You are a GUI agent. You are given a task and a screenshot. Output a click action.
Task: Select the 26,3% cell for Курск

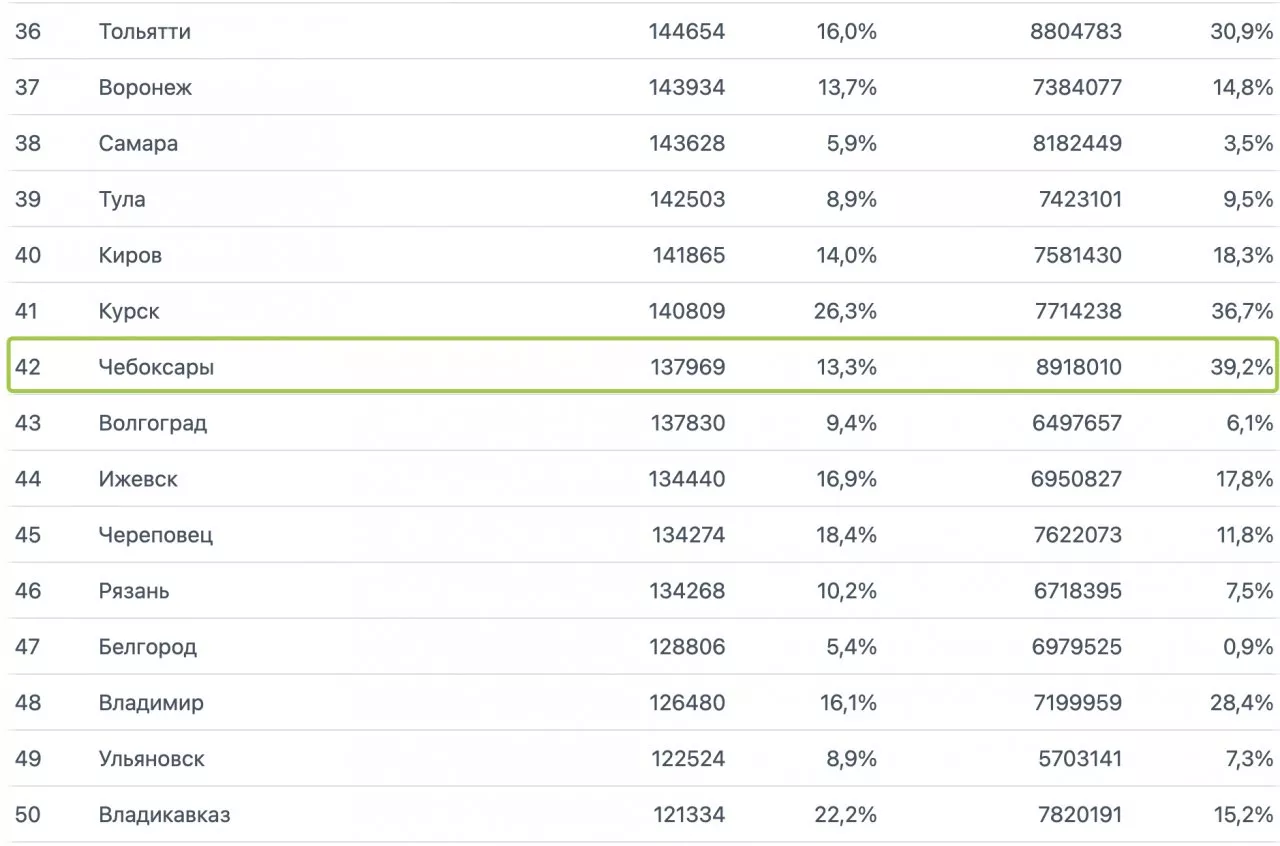coord(845,312)
